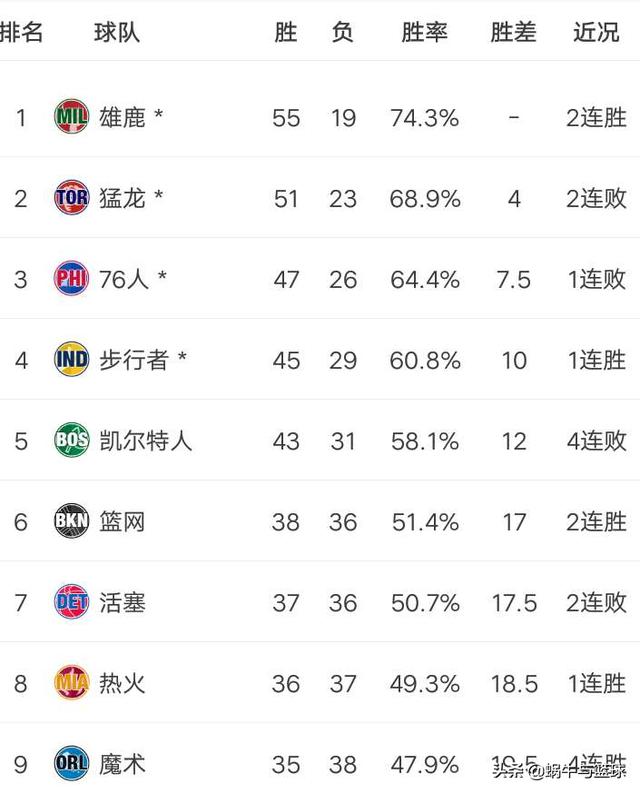This screenshot has height=793, width=640.
Task: Click the 74.3% win rate value
Action: coord(424,118)
